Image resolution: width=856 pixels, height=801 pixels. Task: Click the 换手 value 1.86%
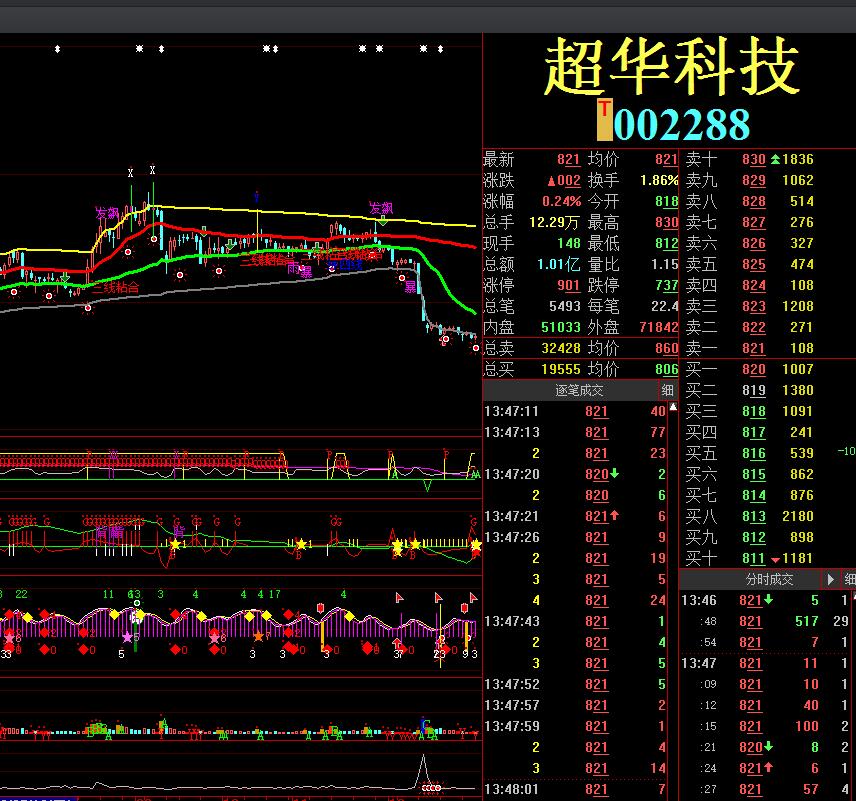[x=659, y=180]
